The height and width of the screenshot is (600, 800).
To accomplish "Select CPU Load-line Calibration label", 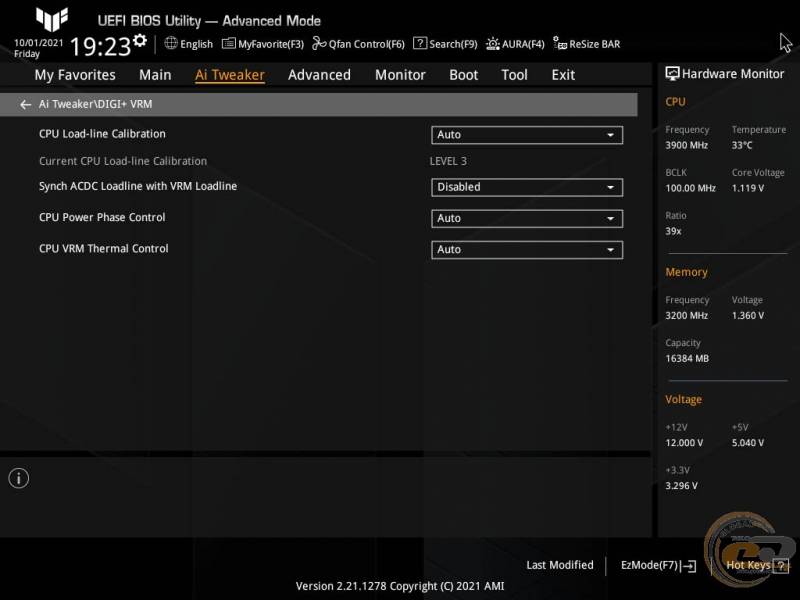I will 102,134.
